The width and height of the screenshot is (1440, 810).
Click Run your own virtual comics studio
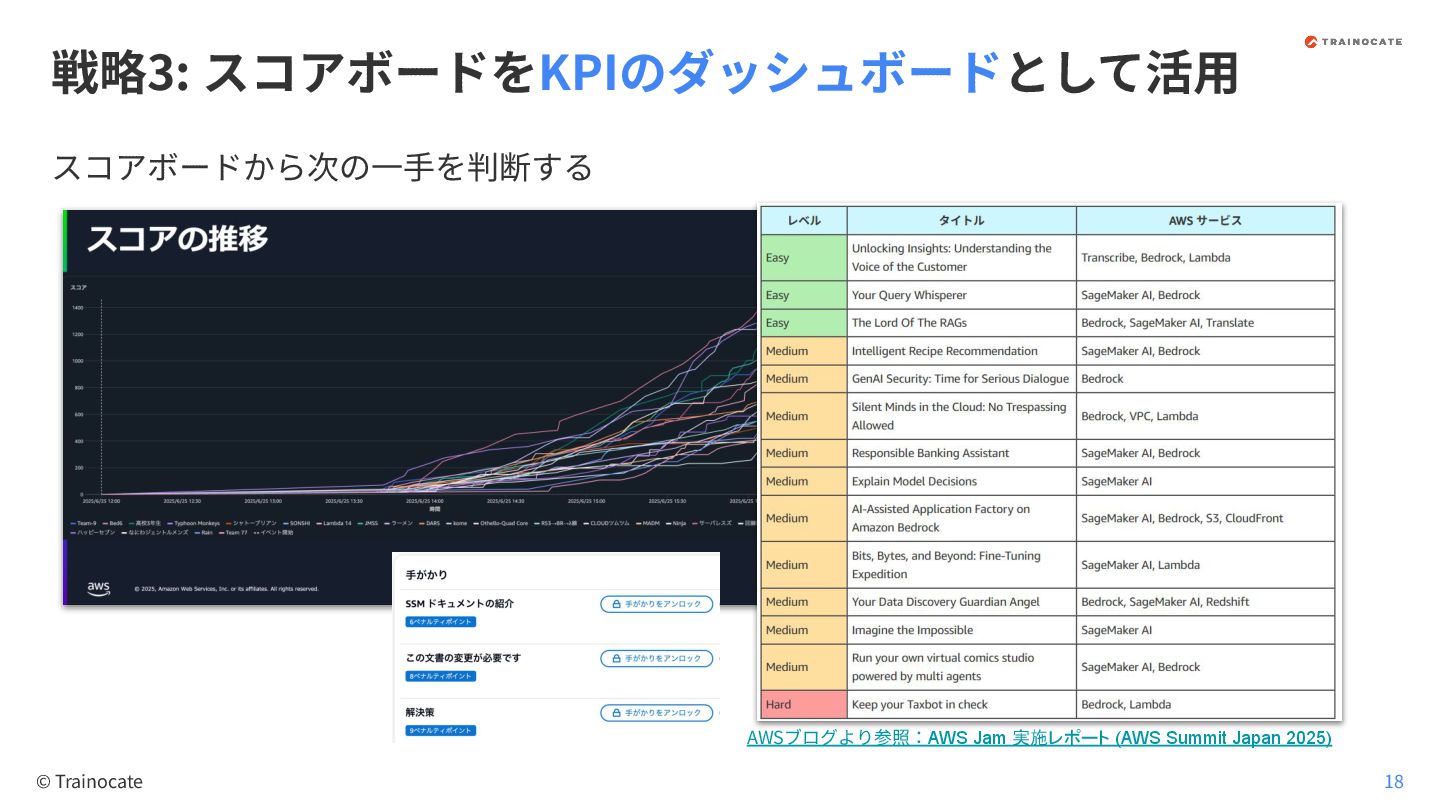(961, 667)
